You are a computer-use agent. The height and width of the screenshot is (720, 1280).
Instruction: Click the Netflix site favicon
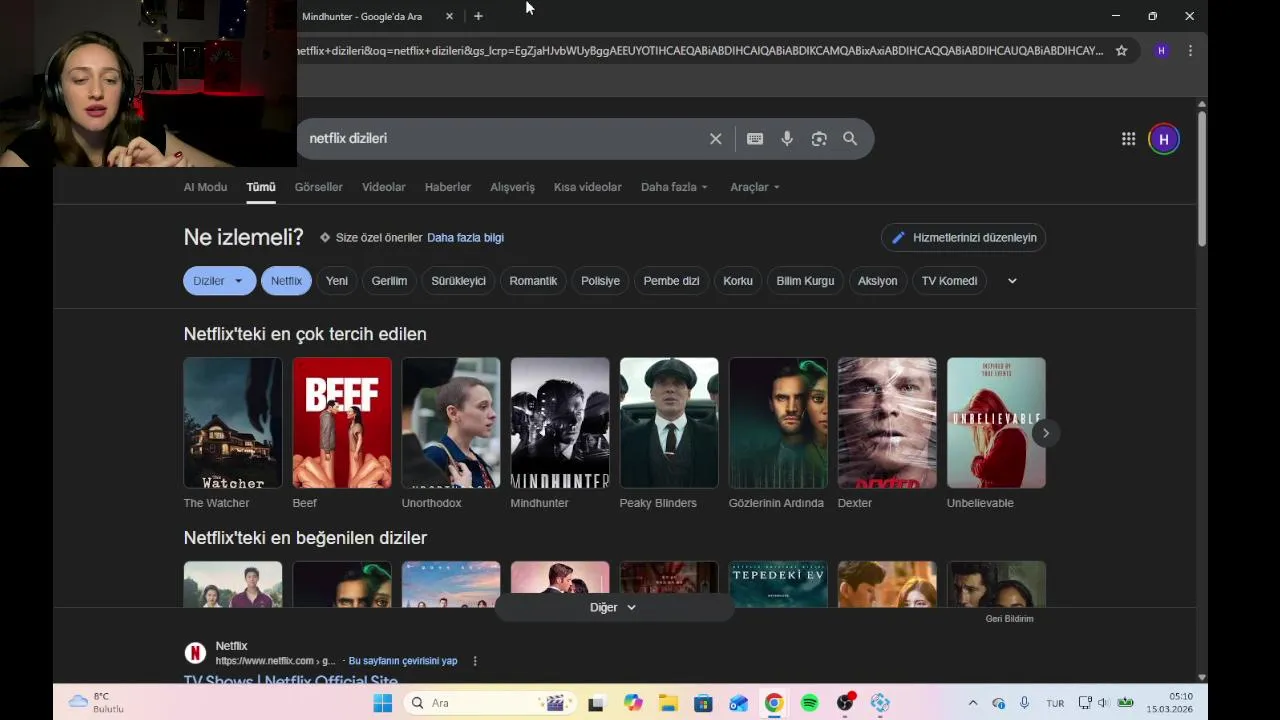tap(195, 653)
